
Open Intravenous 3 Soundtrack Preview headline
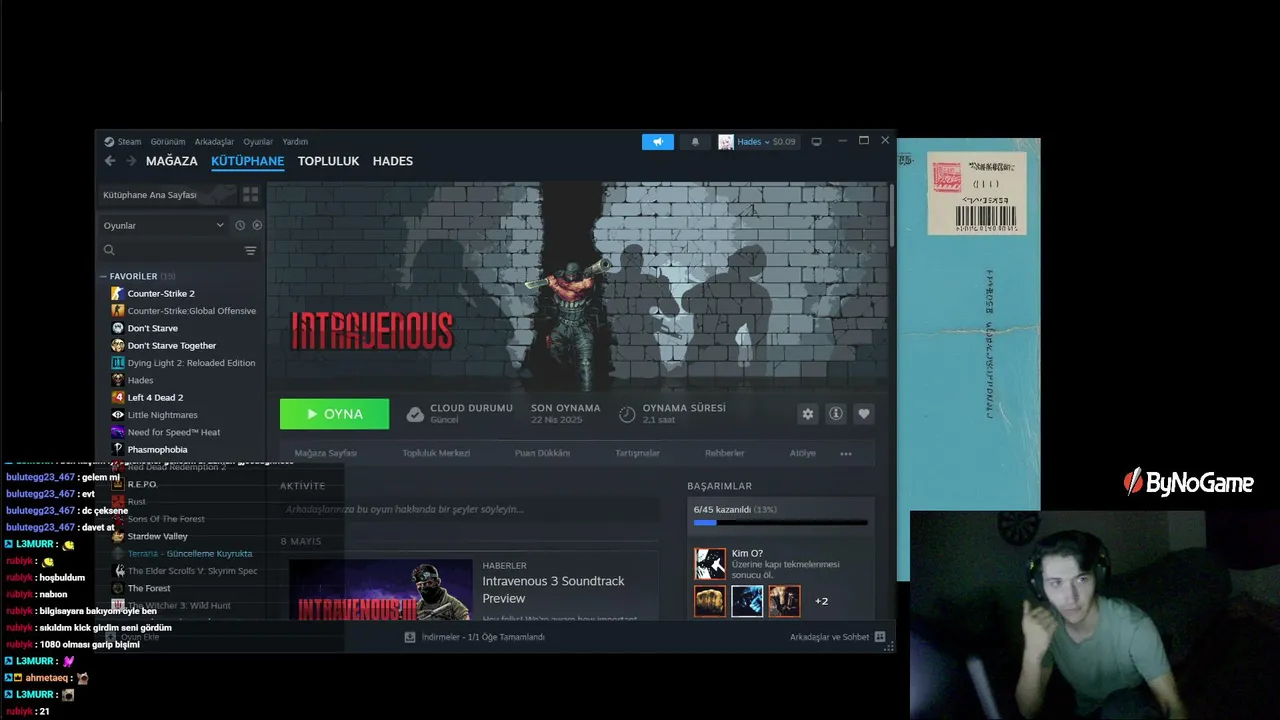(553, 589)
